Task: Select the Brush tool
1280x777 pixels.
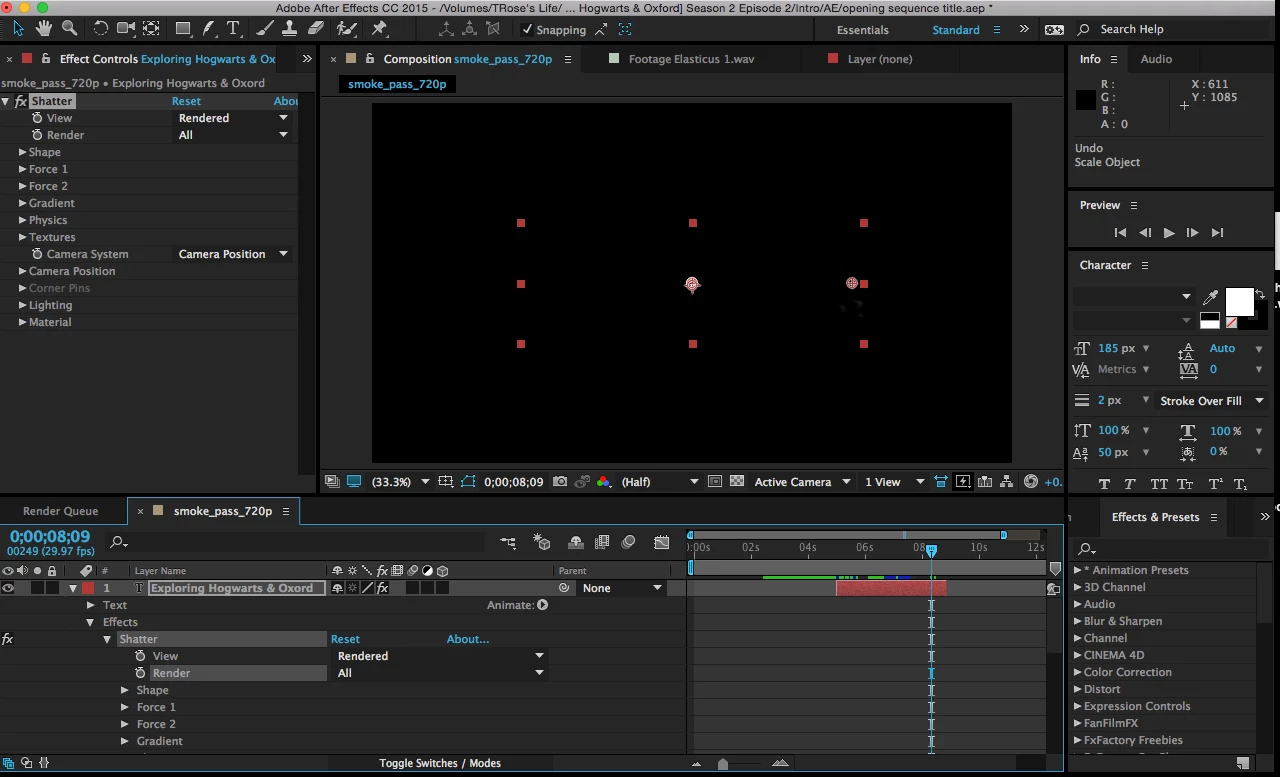Action: click(266, 28)
